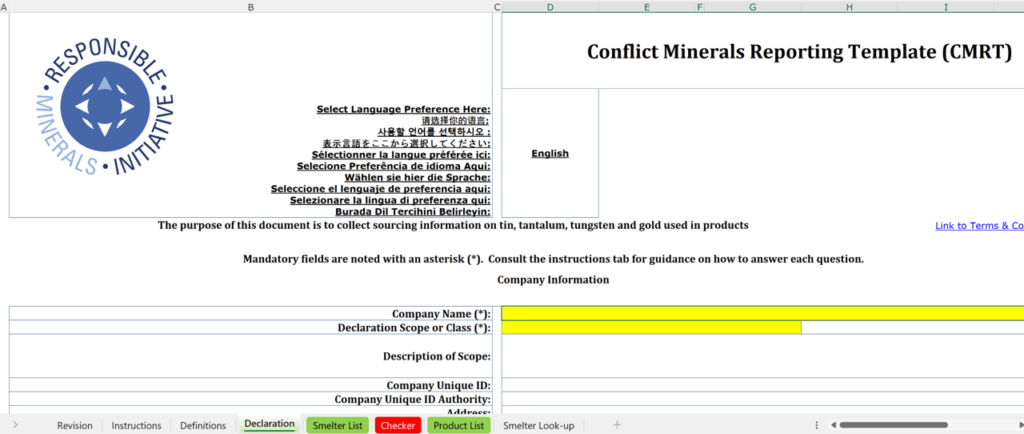Click the yellow Company Name input cell
Viewport: 1024px width, 434px height.
point(763,313)
